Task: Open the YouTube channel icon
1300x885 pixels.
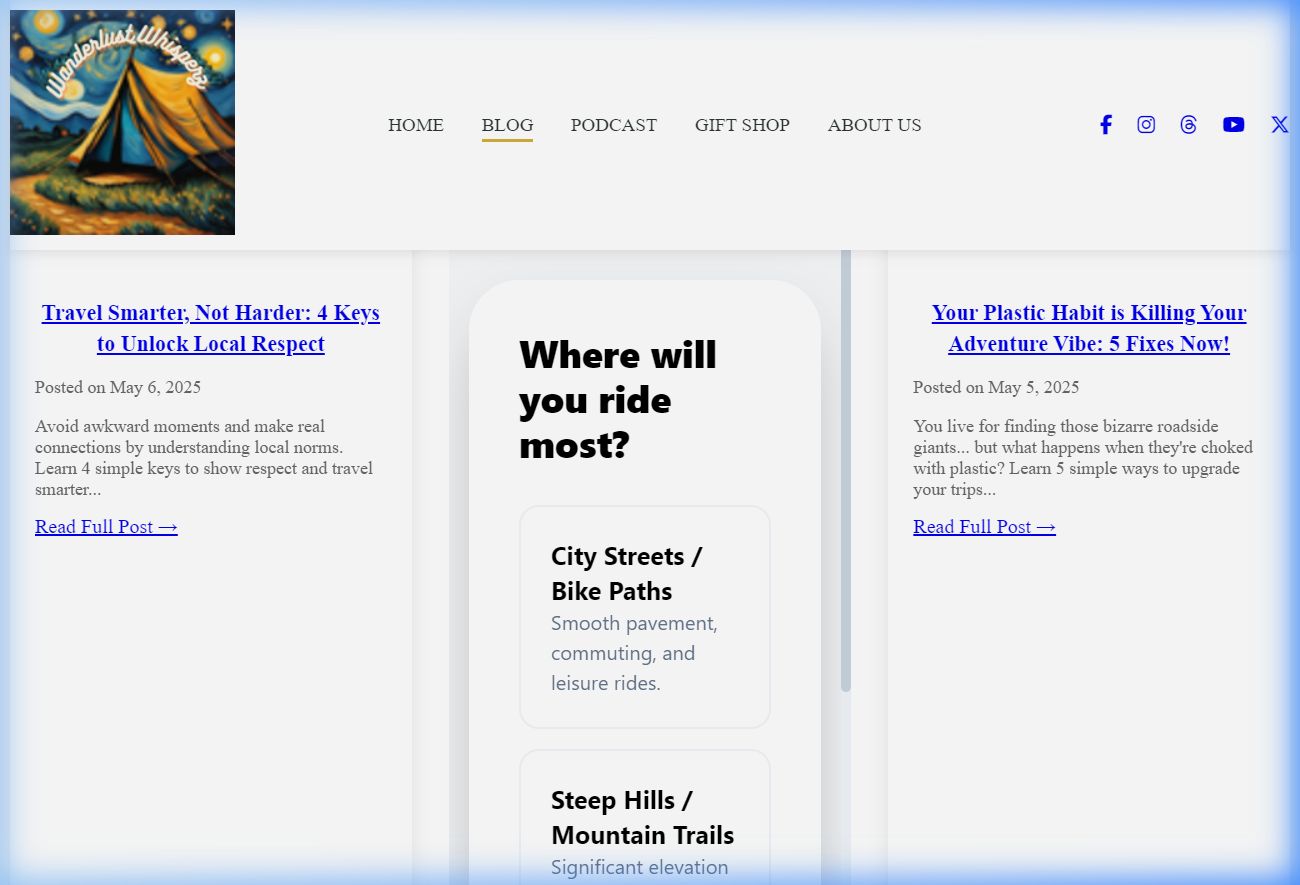Action: click(1233, 125)
